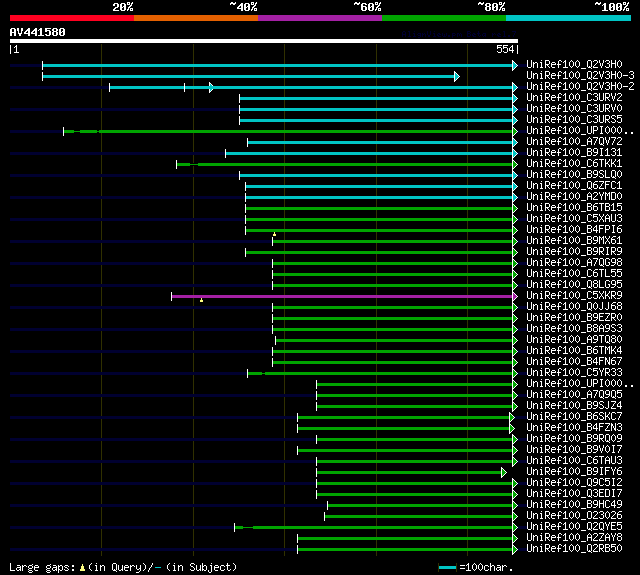The height and width of the screenshot is (575, 640).
Task: Click the green ~80% legend segment
Action: pos(444,18)
